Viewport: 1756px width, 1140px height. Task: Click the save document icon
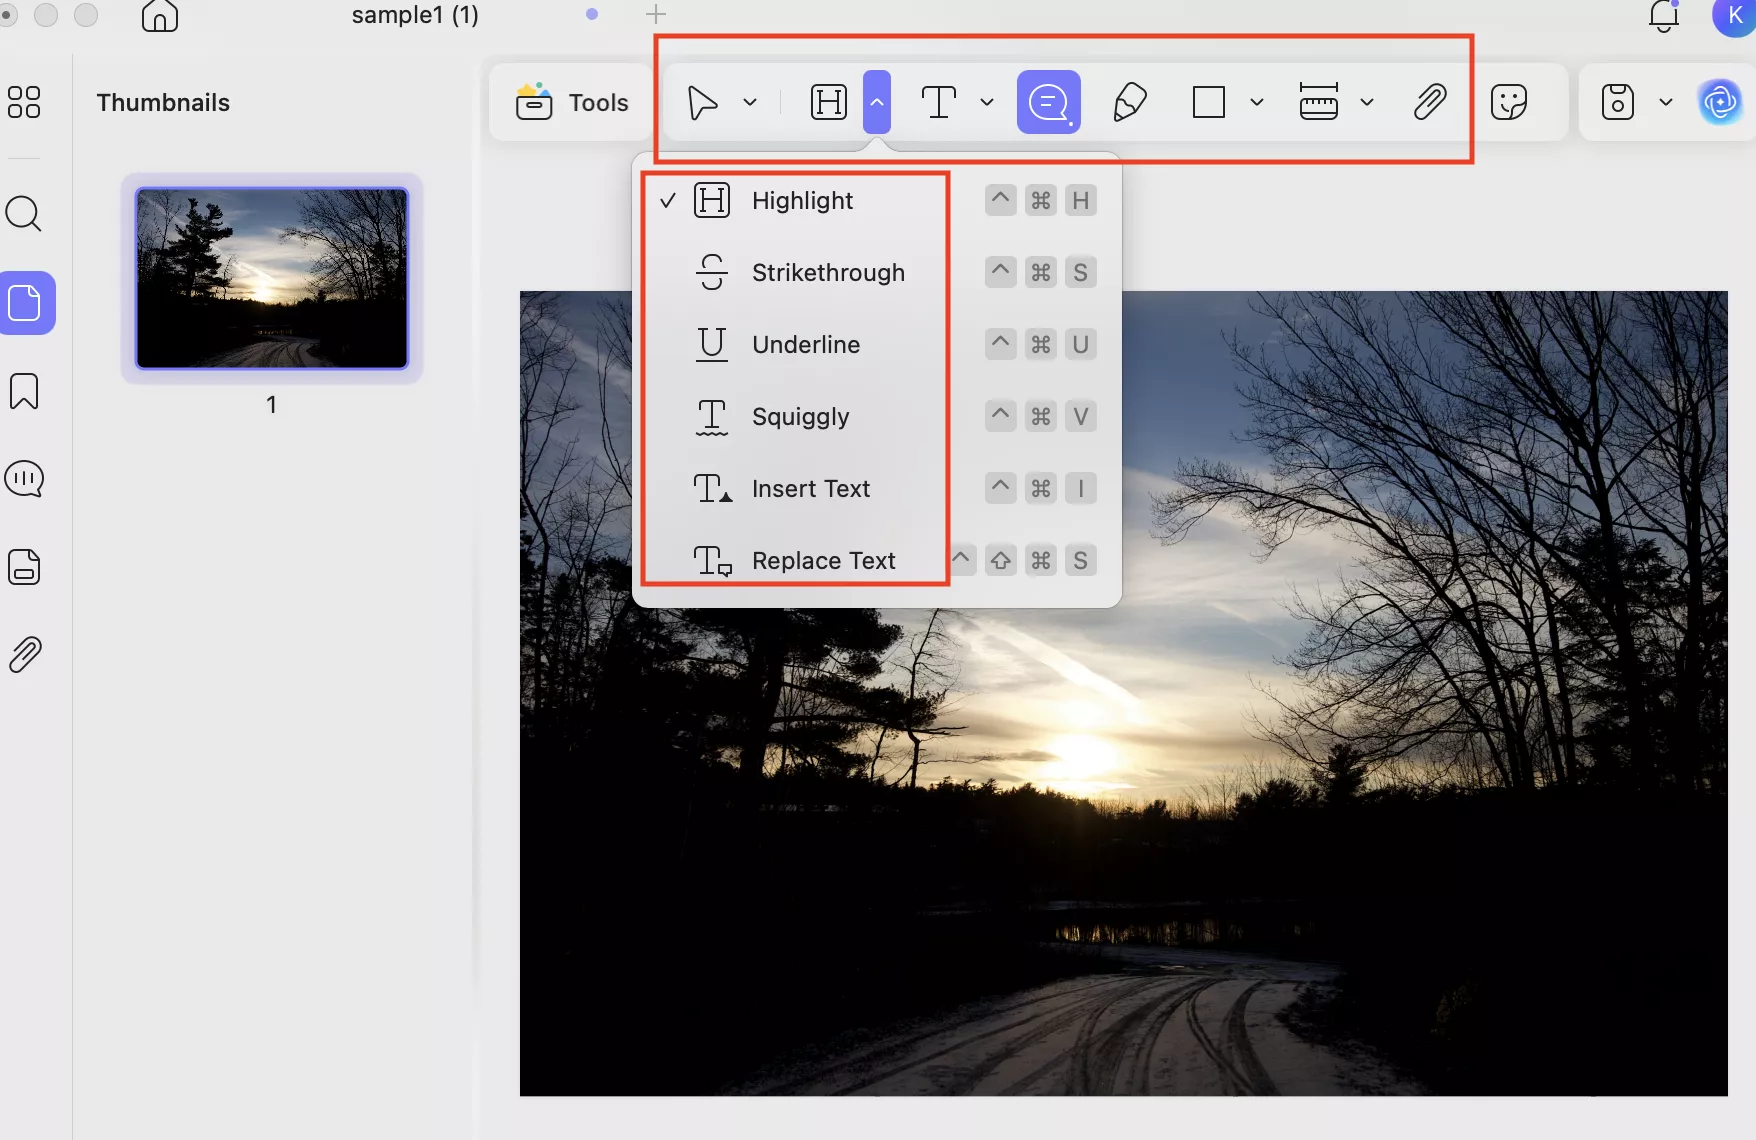click(1617, 101)
